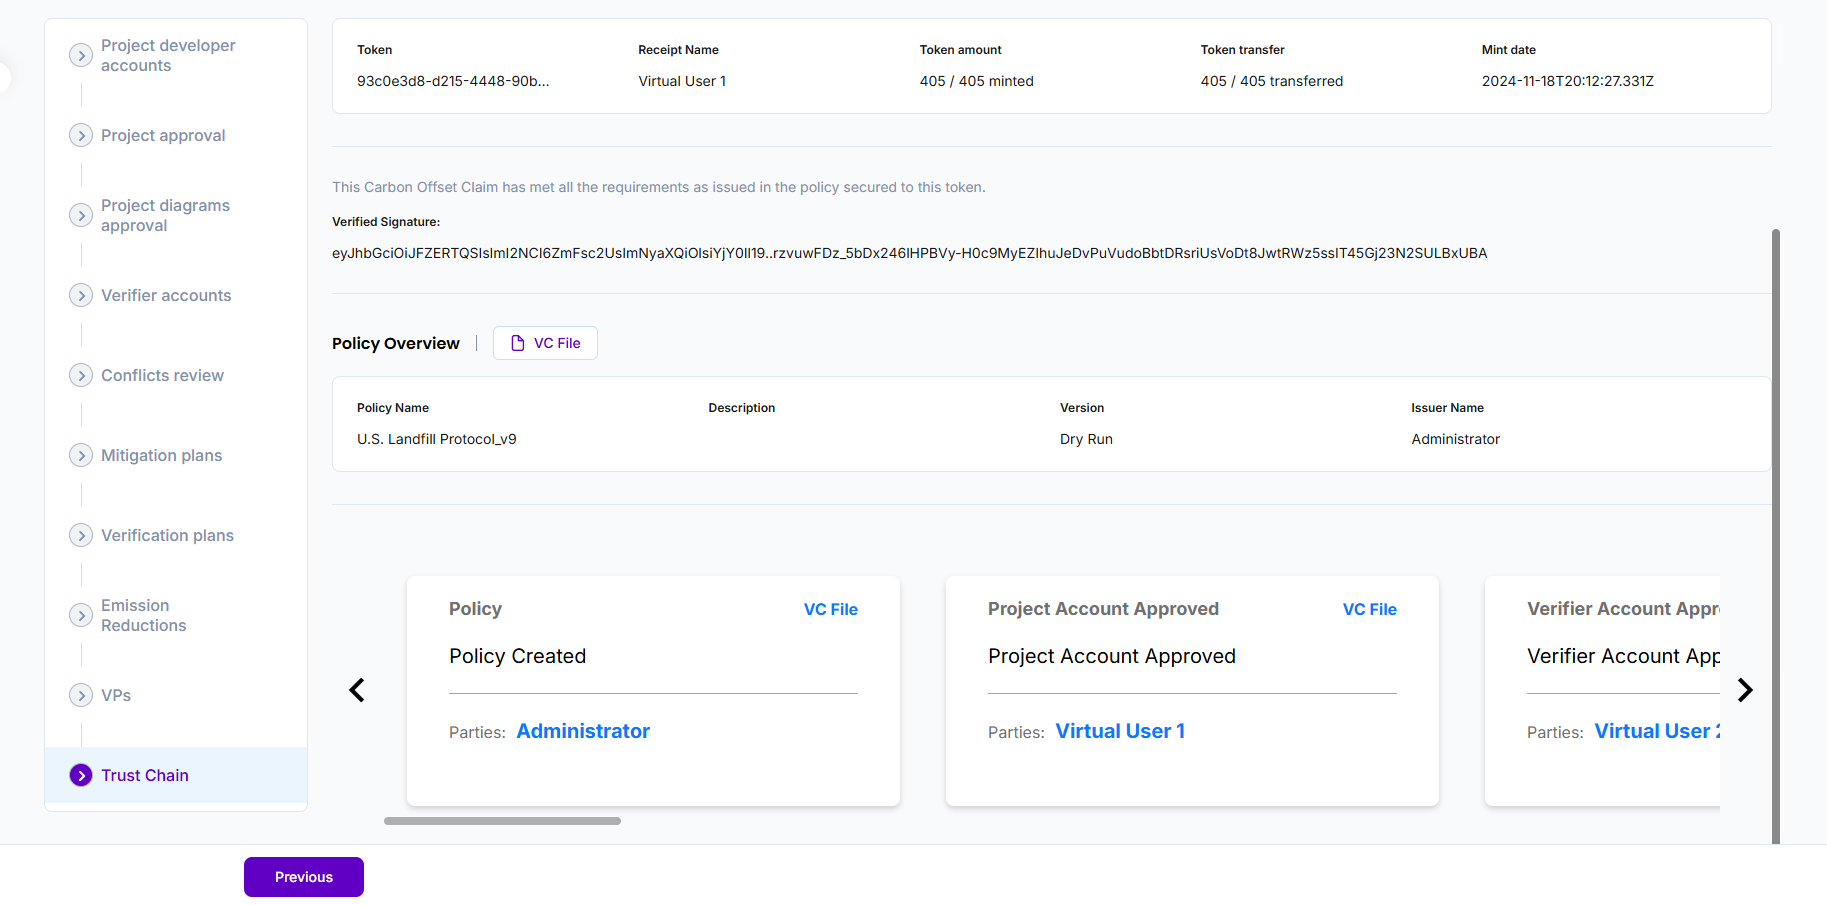Screen dimensions: 1827x905
Task: Open the Verification plans step
Action: point(167,536)
